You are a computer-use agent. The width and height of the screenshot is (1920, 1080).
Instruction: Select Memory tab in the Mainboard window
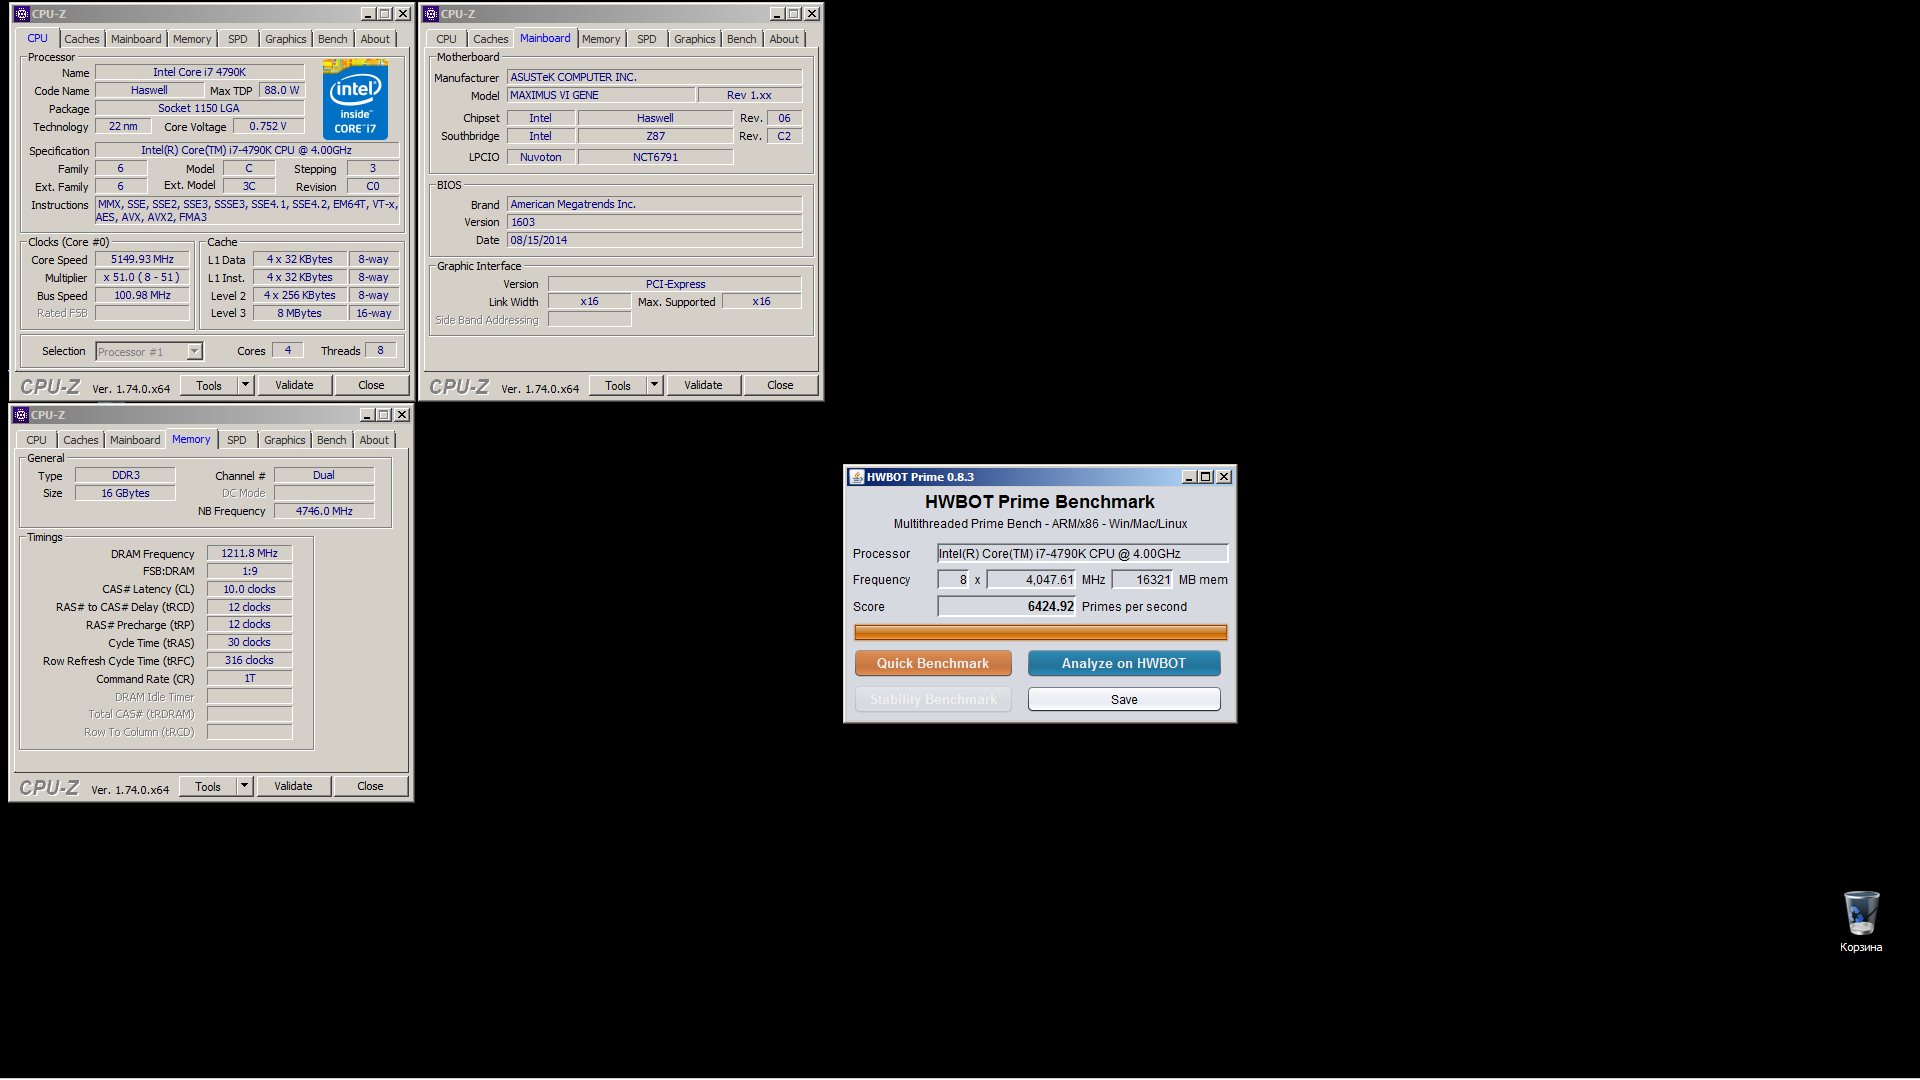click(x=601, y=39)
